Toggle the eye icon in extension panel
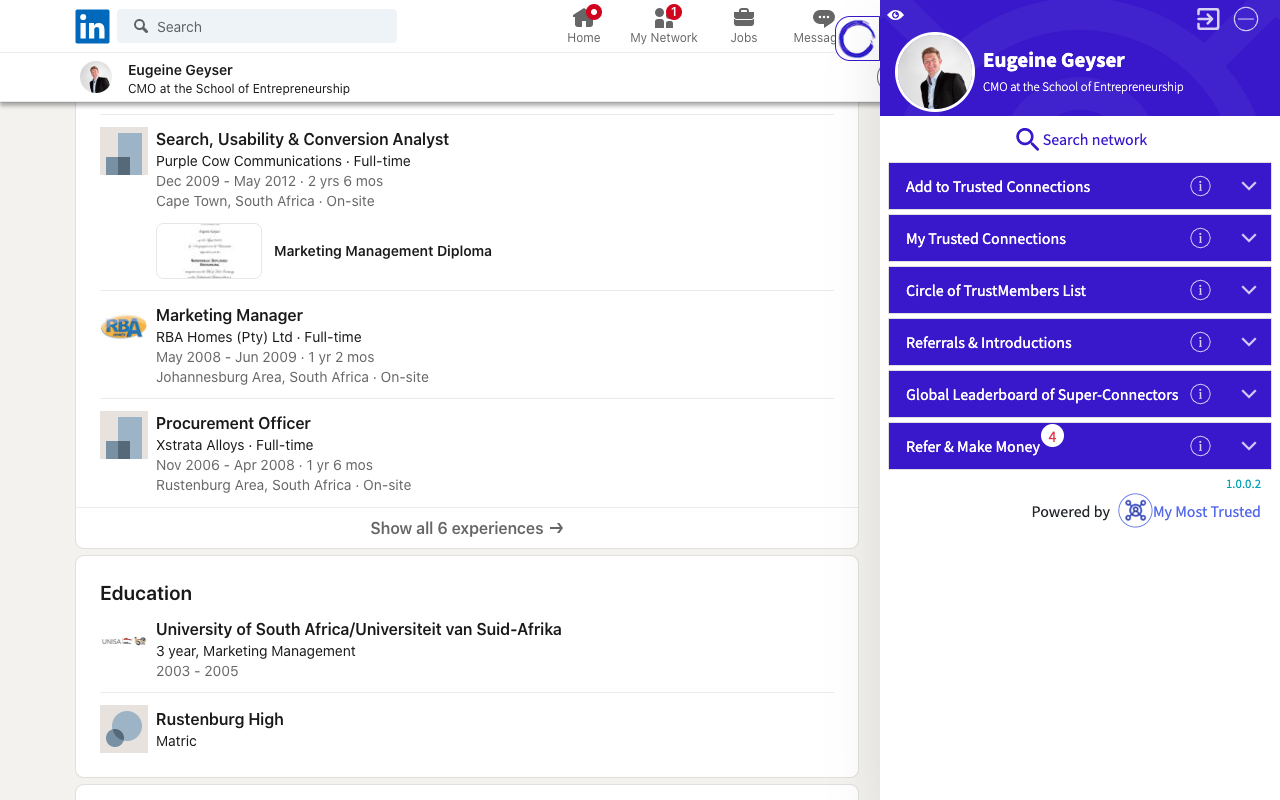Screen dimensions: 1280x800 click(896, 15)
